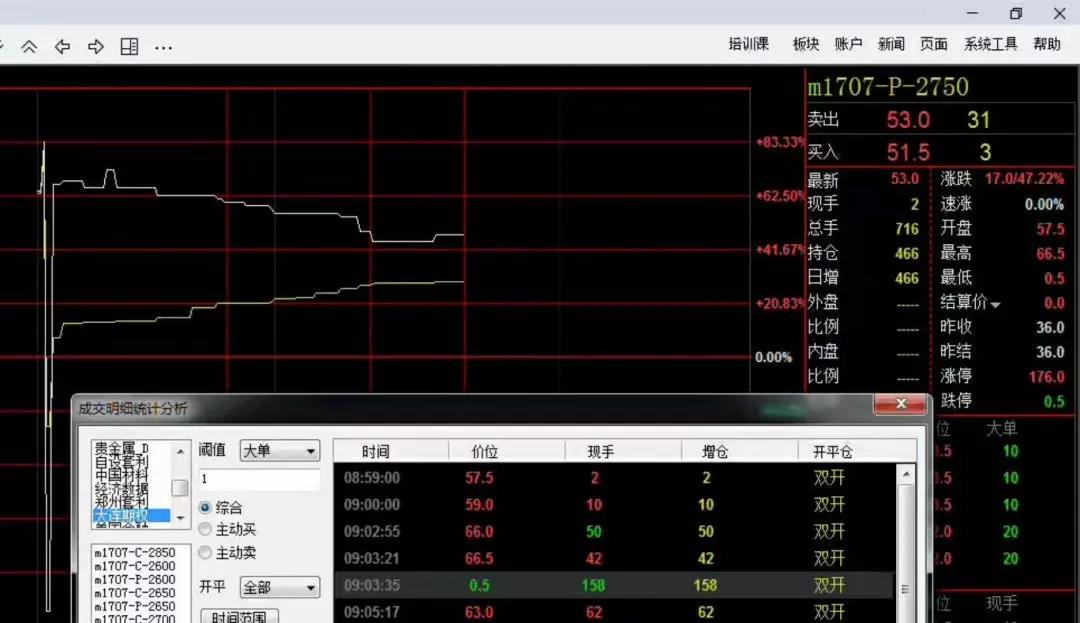Open the 培训课 menu
Image resolution: width=1080 pixels, height=623 pixels.
pyautogui.click(x=748, y=44)
